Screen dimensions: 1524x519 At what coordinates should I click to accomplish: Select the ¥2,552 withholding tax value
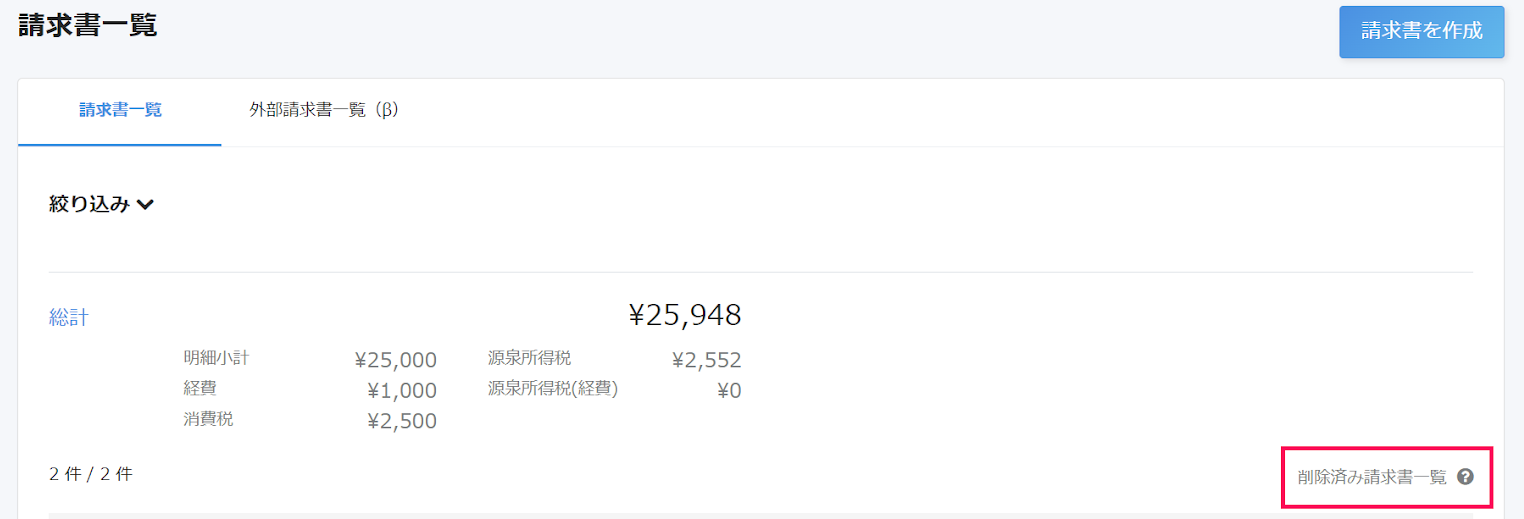click(x=707, y=360)
